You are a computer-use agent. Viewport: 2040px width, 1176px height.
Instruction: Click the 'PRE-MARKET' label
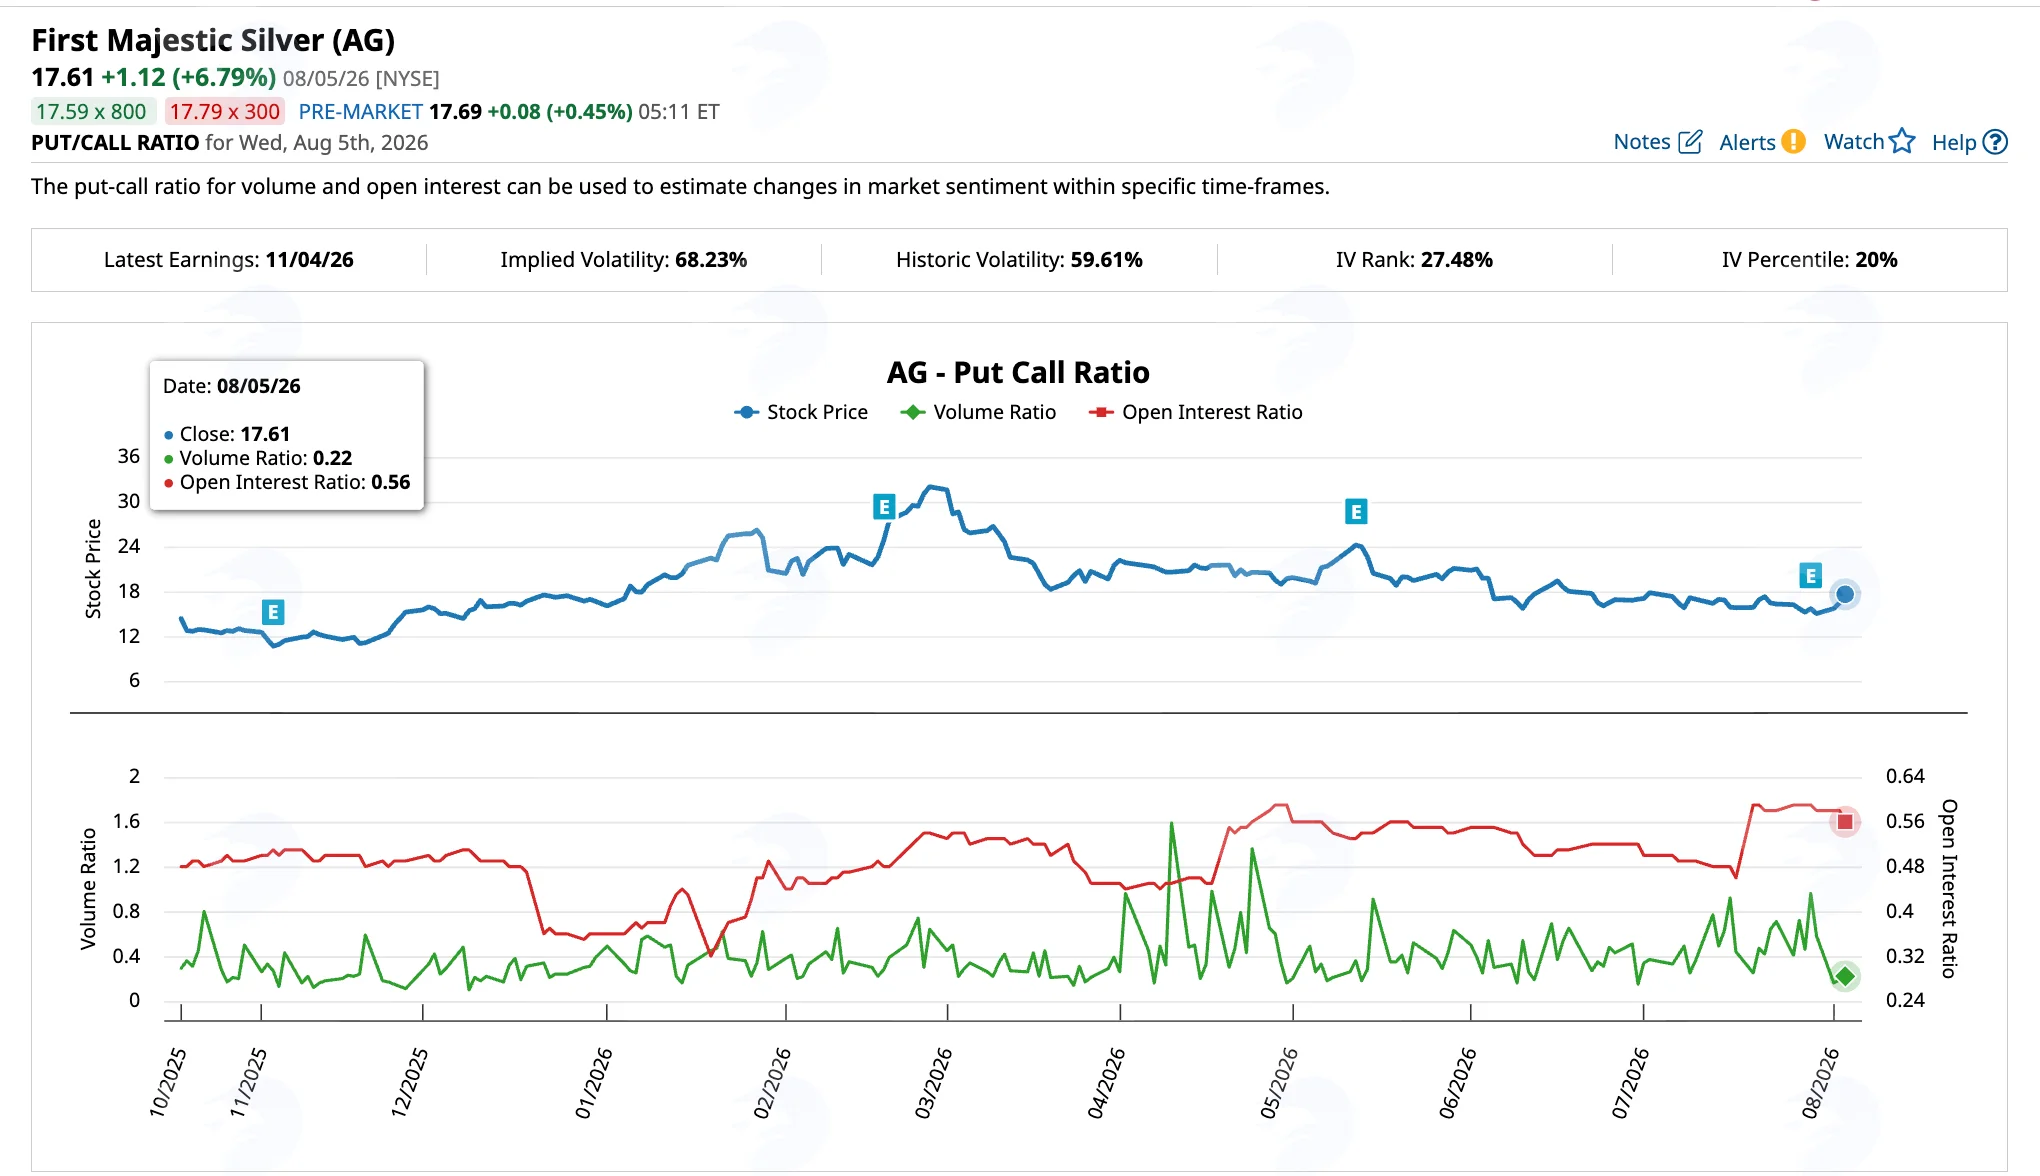tap(361, 112)
